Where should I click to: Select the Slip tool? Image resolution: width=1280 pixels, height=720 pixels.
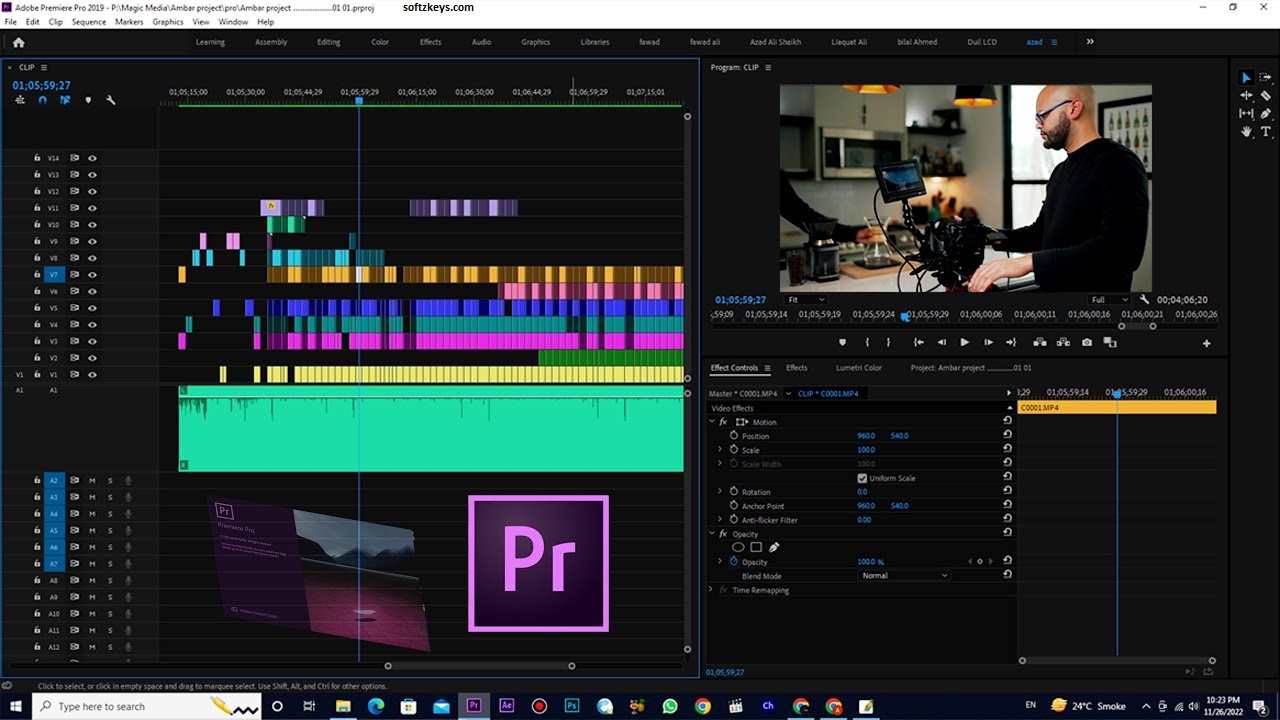point(1246,114)
